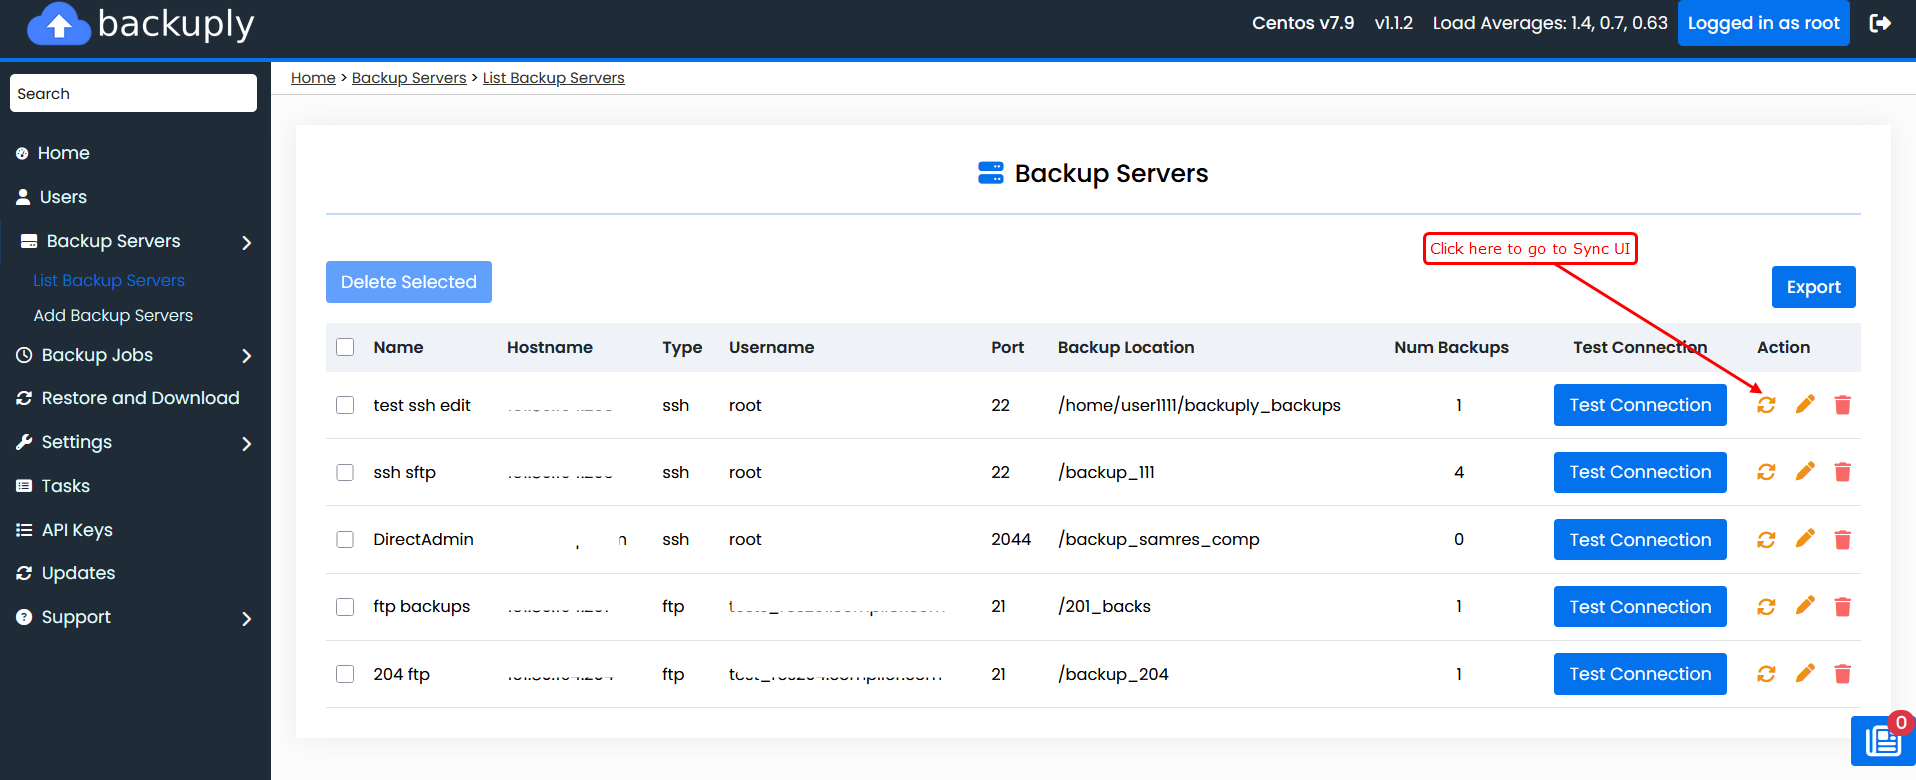
Task: Delete the DirectAdmin server using trash icon
Action: coord(1842,540)
